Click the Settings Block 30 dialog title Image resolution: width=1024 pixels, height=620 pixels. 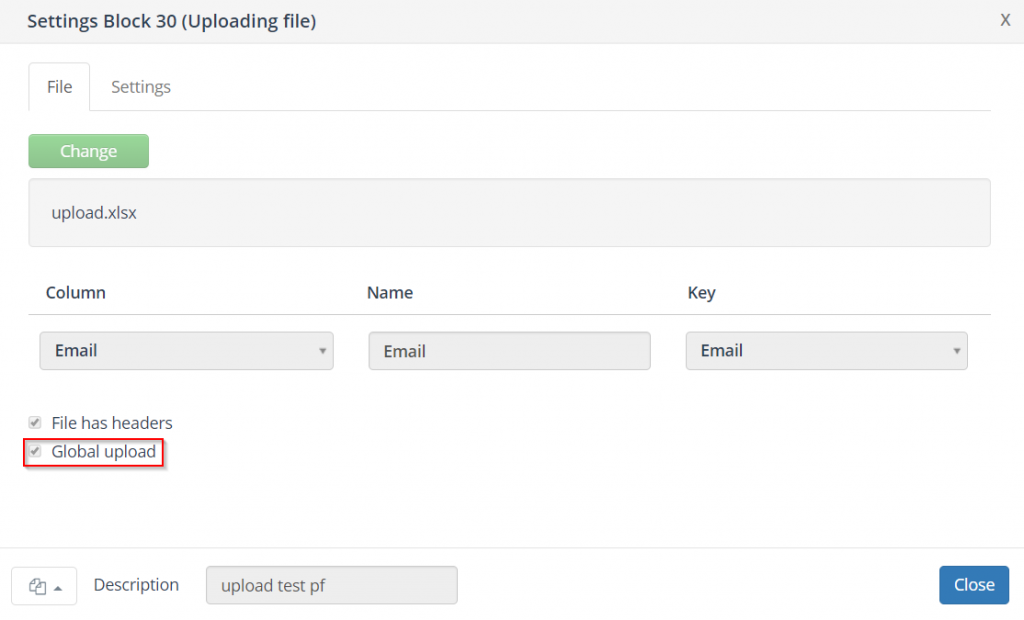pos(171,21)
